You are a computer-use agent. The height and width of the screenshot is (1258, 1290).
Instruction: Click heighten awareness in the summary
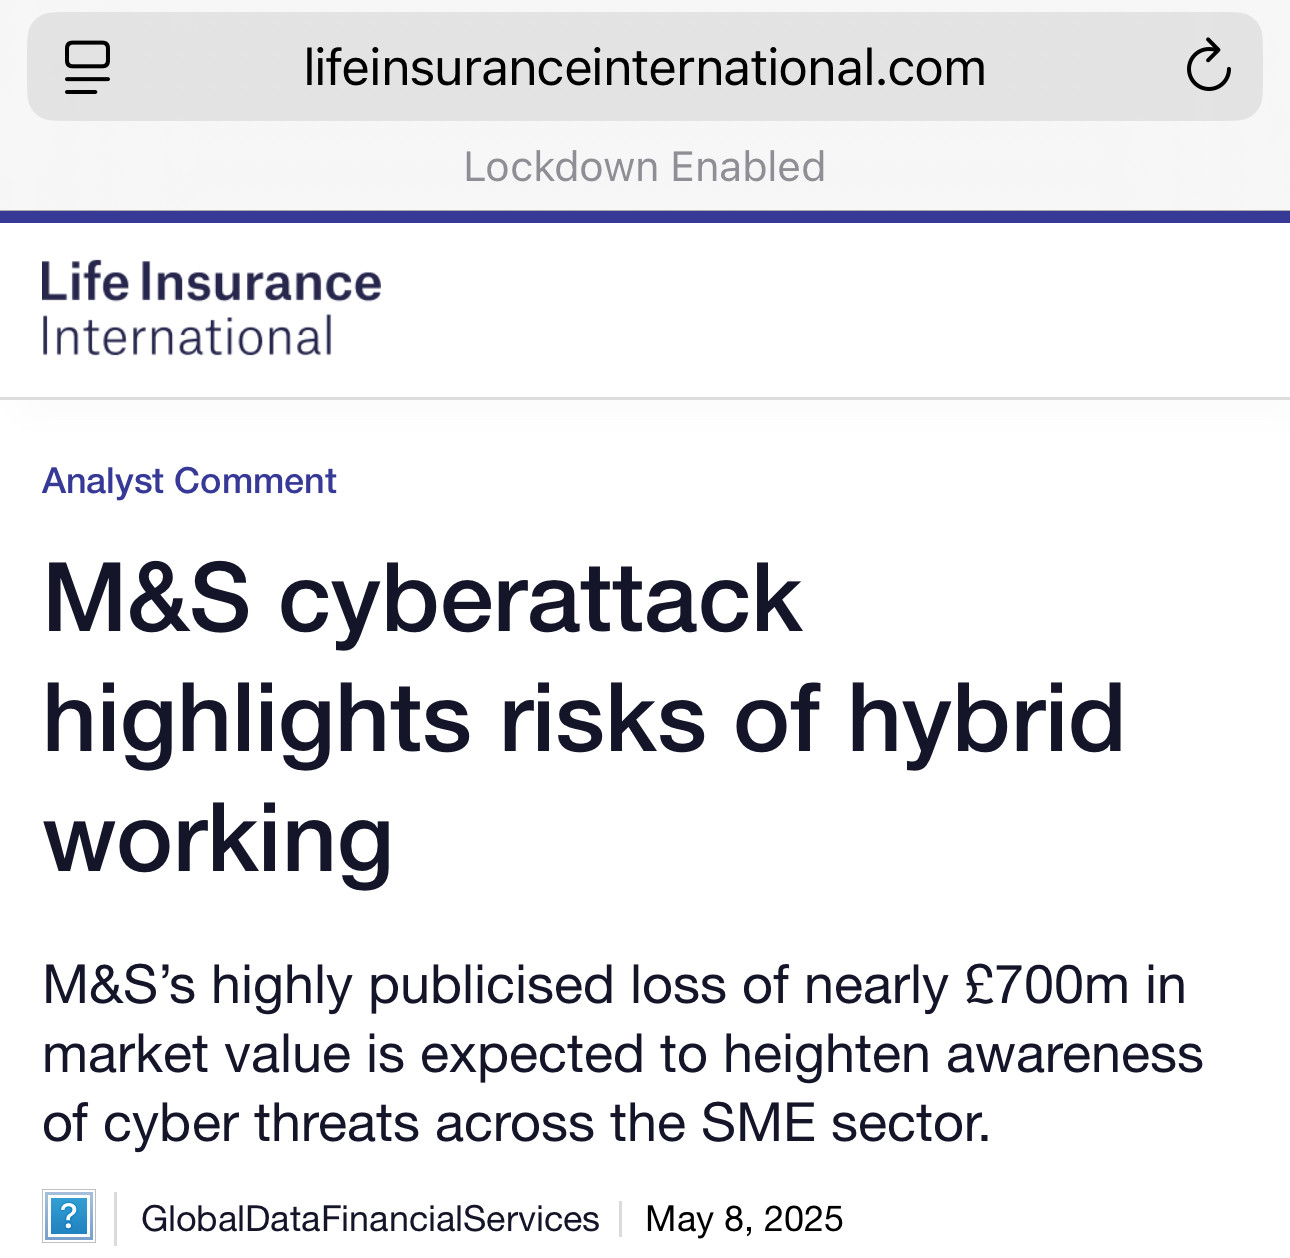[963, 1054]
